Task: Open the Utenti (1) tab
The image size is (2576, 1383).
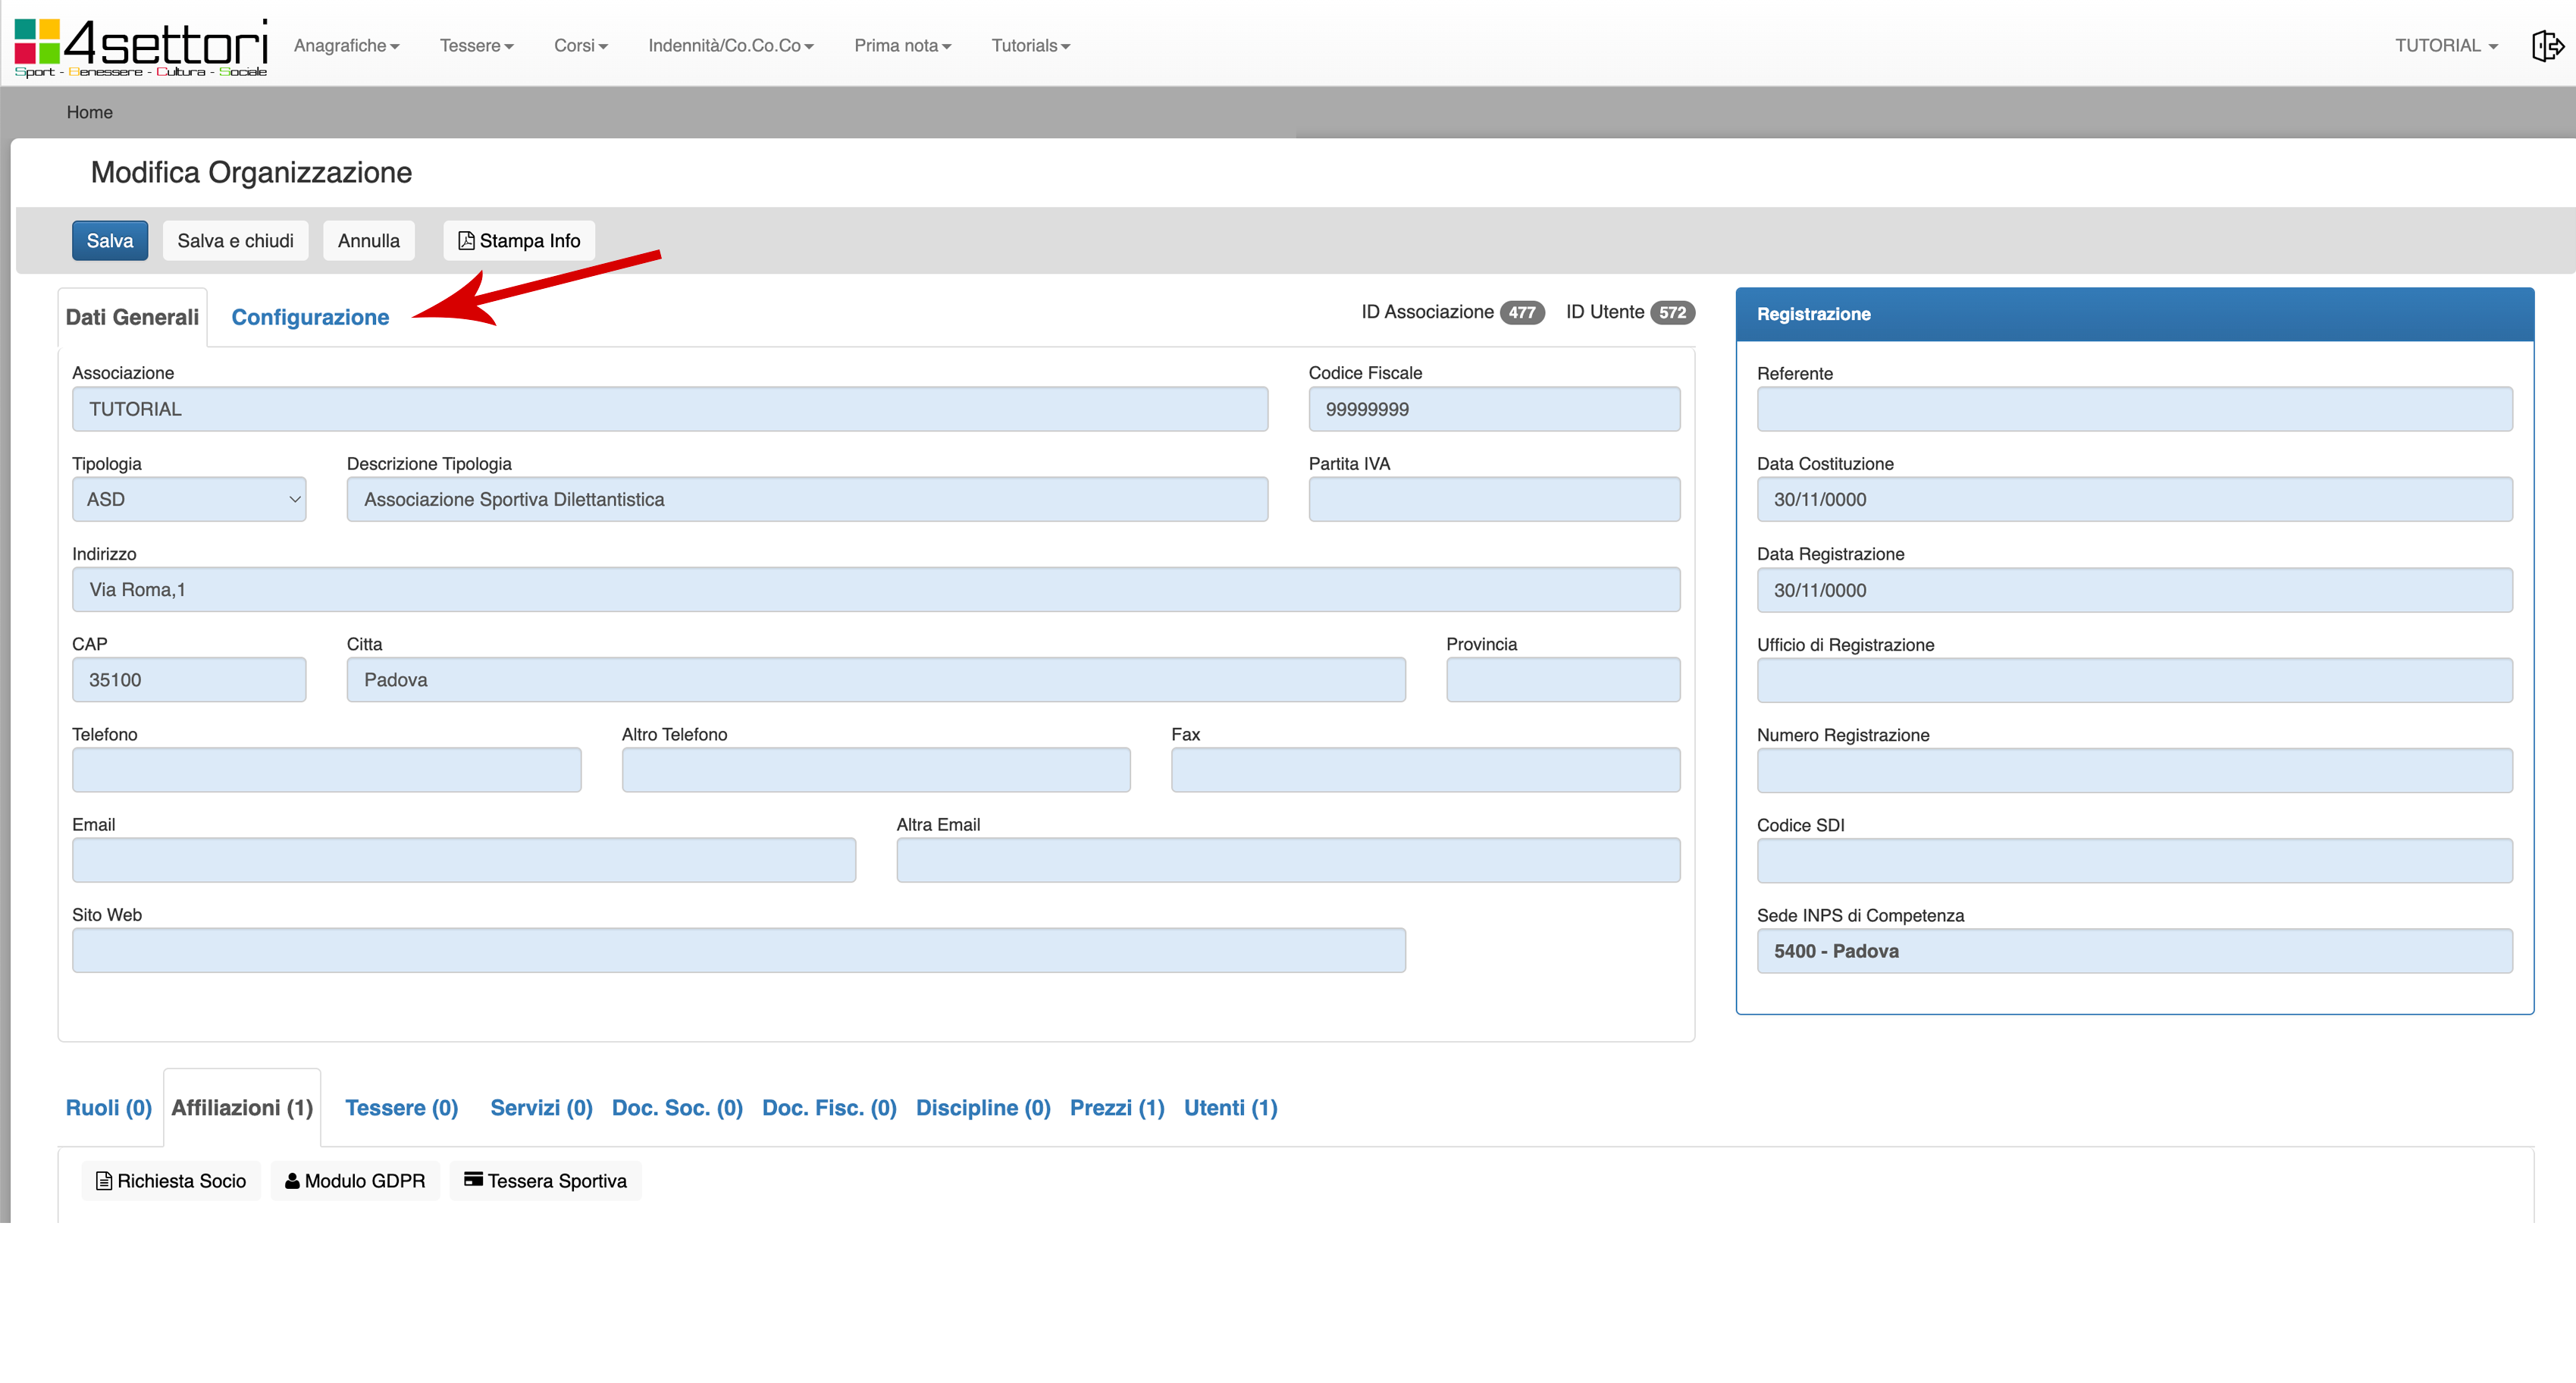Action: click(x=1230, y=1108)
